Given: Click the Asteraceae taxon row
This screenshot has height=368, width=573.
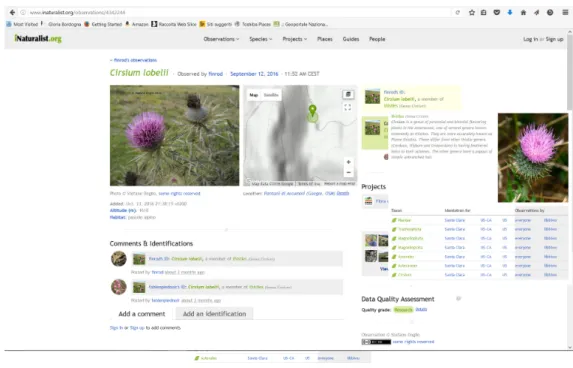Looking at the screenshot, I should [x=480, y=266].
